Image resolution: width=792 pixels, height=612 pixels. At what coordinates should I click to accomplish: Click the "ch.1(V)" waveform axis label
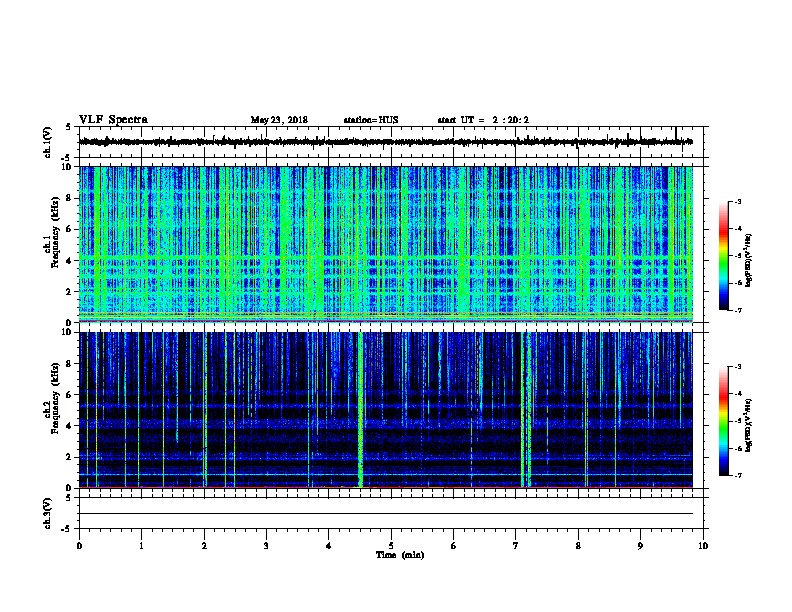[x=47, y=142]
